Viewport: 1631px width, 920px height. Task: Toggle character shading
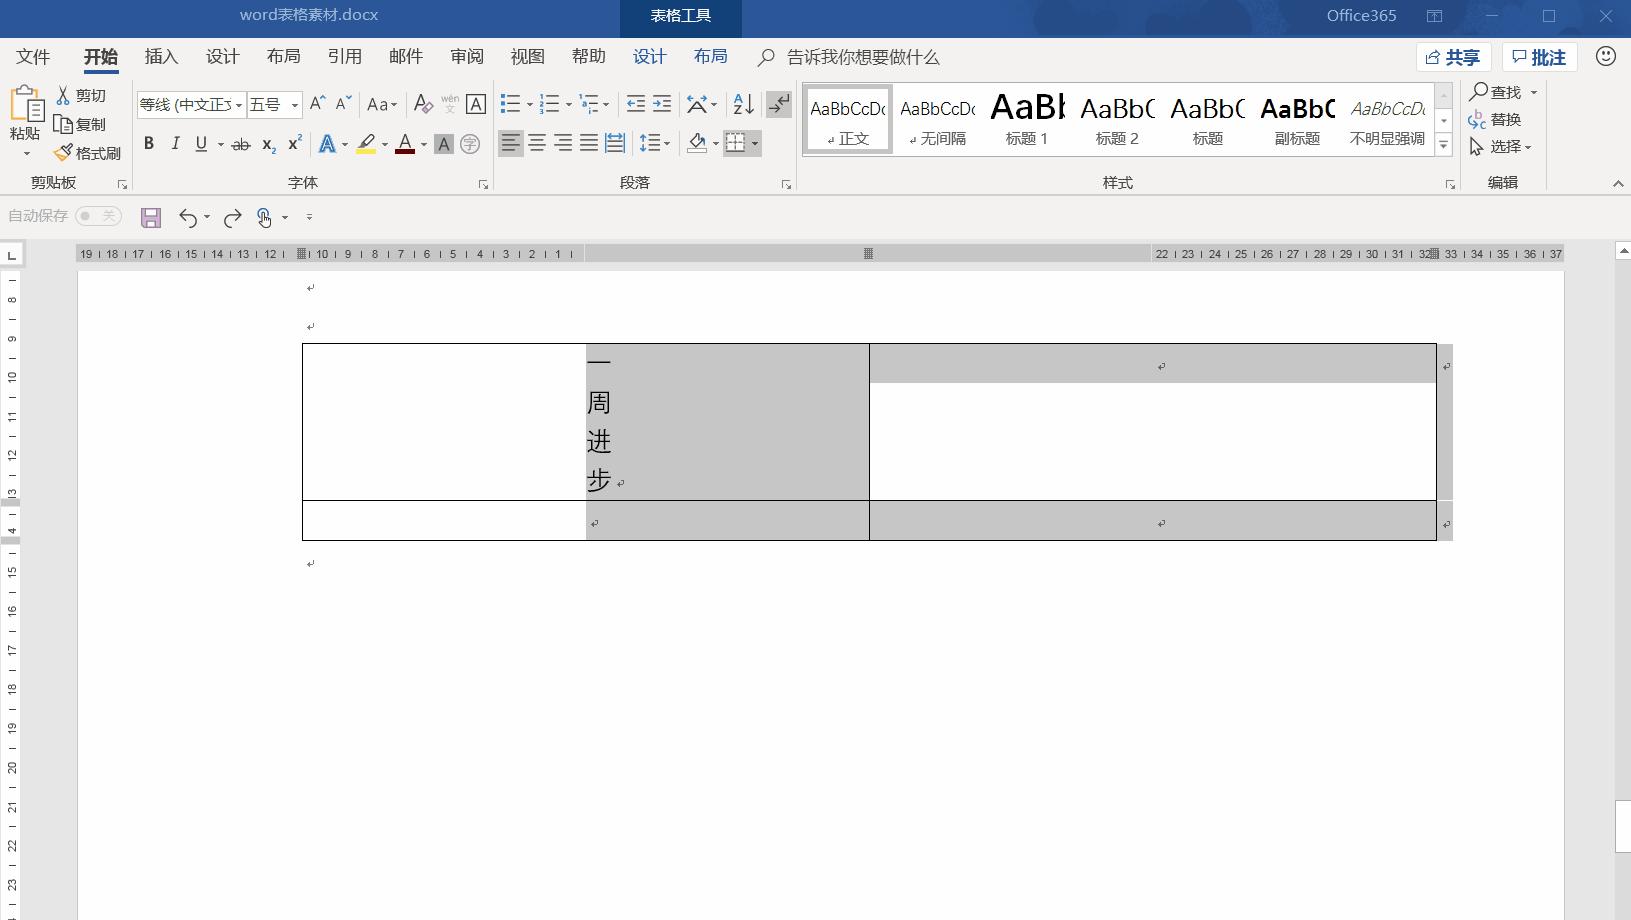[x=443, y=144]
